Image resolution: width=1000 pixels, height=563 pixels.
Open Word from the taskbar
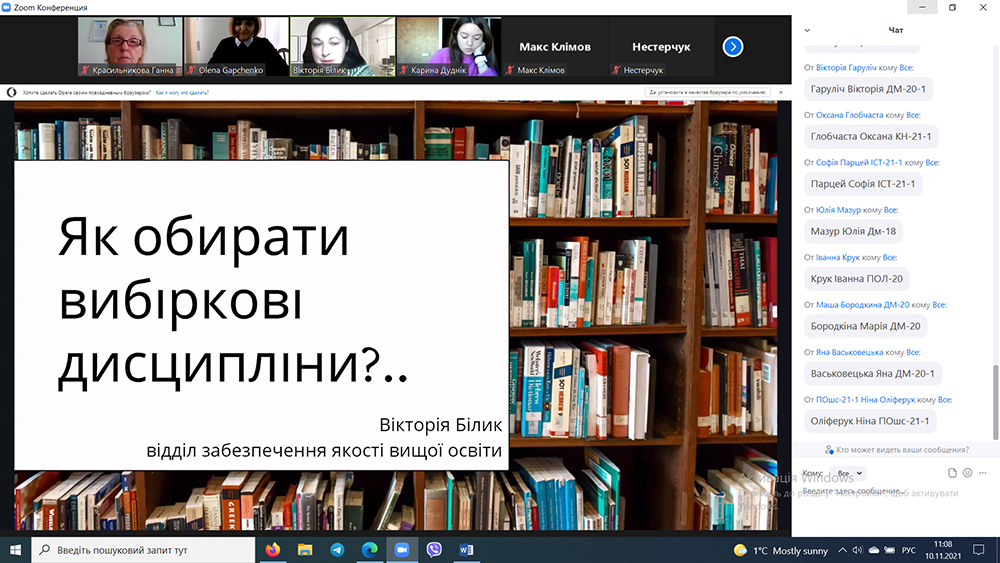(x=466, y=550)
